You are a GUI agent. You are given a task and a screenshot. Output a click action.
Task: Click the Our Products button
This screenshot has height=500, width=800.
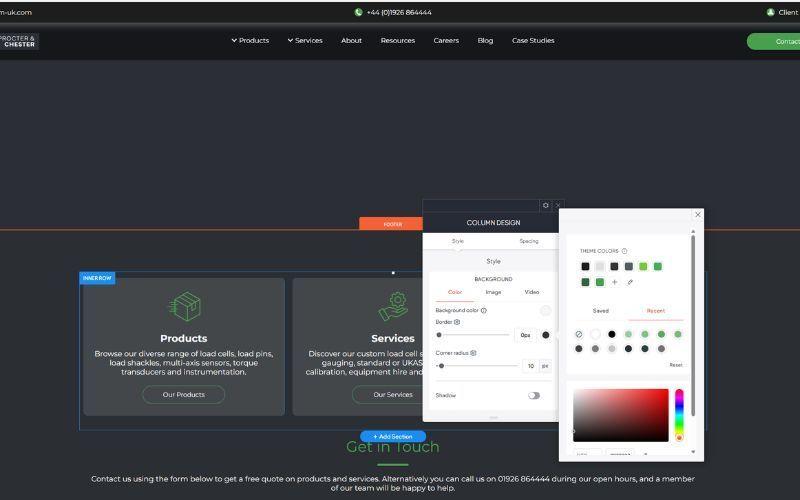point(184,394)
